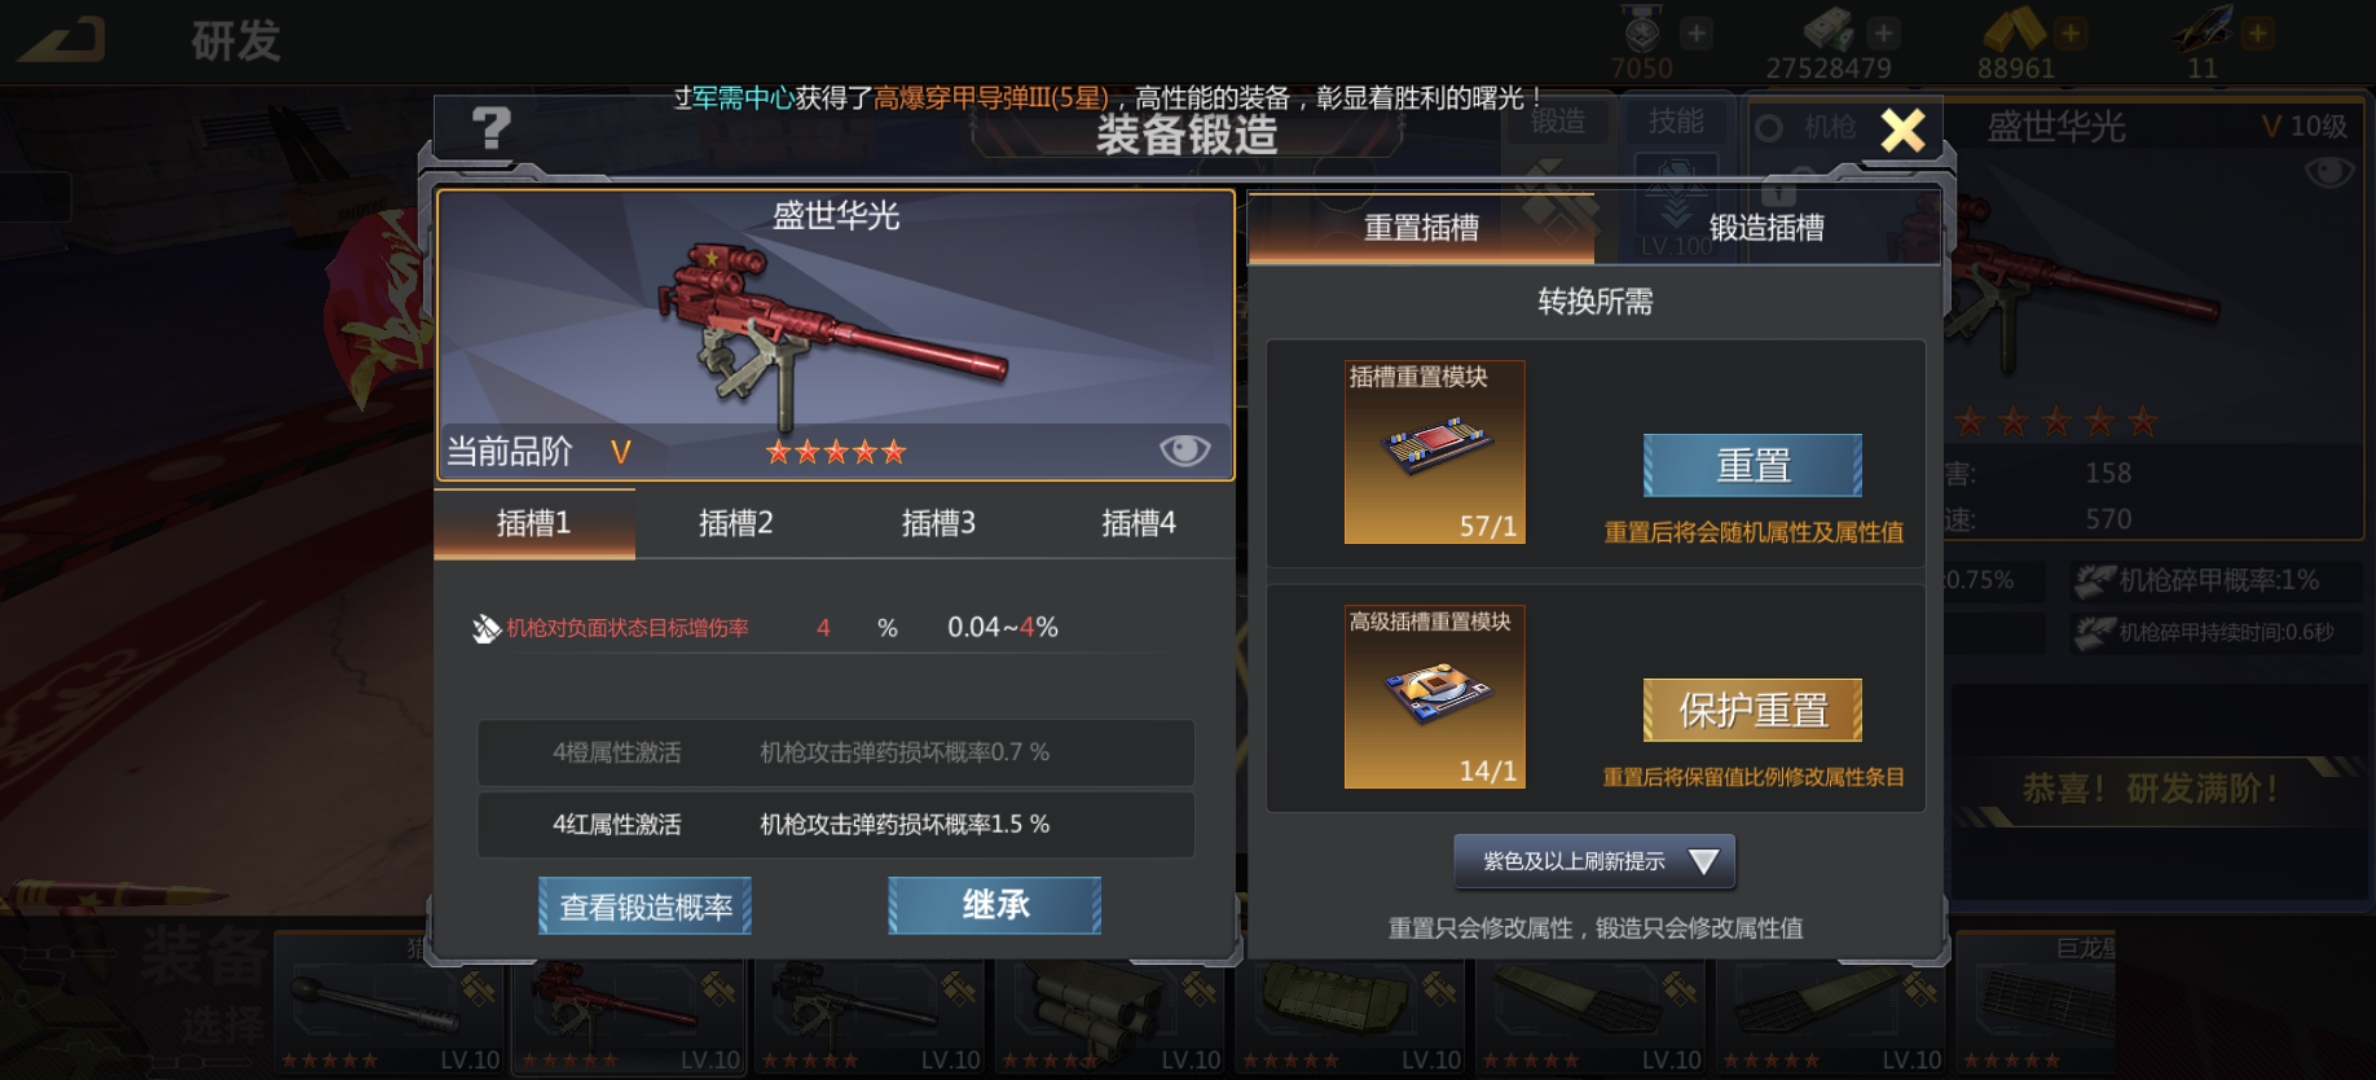Click the dropdown triangle arrow
The width and height of the screenshot is (2376, 1080).
coord(1702,861)
